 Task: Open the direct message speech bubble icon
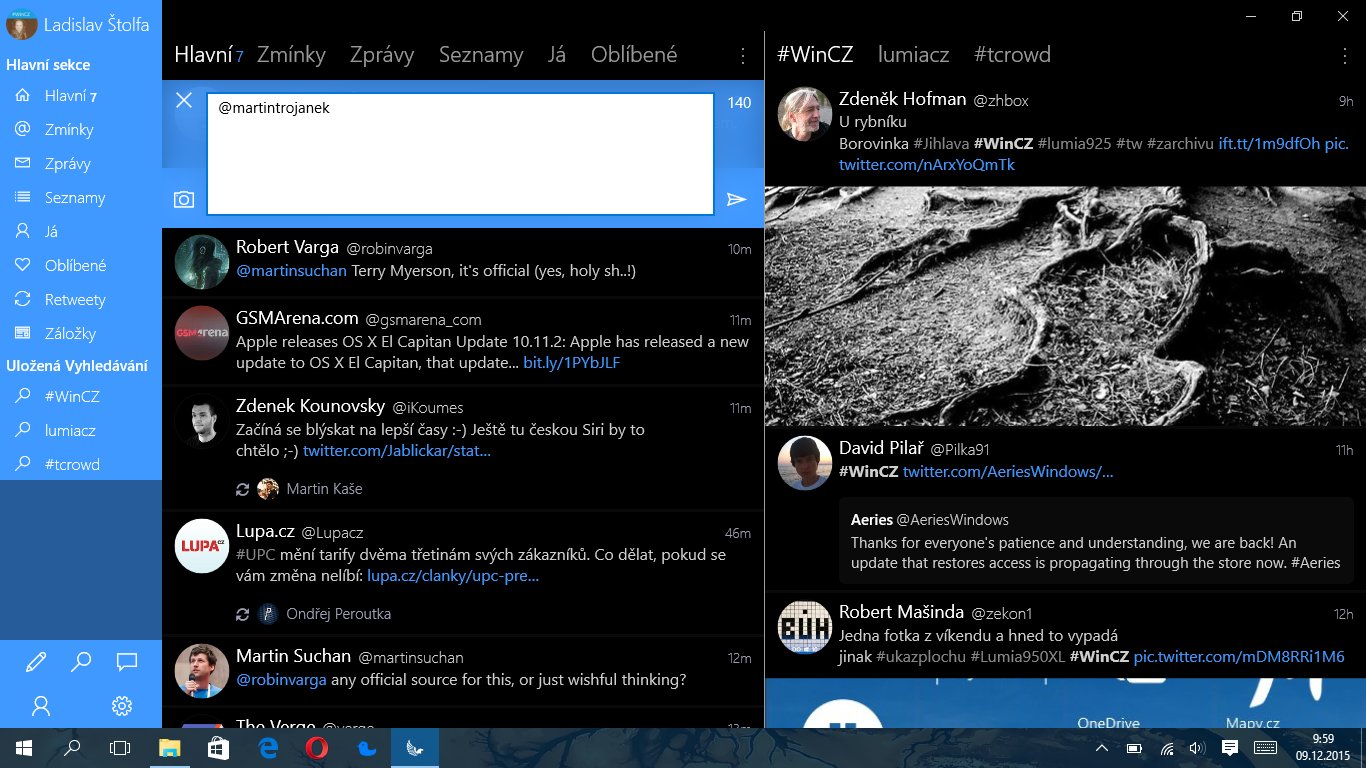(x=126, y=662)
